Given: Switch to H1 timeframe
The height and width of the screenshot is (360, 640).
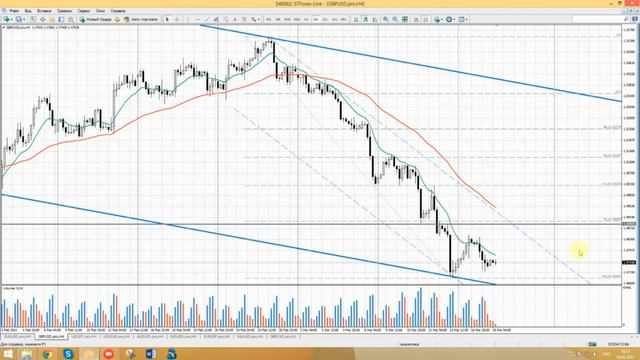Looking at the screenshot, I should (x=306, y=19).
